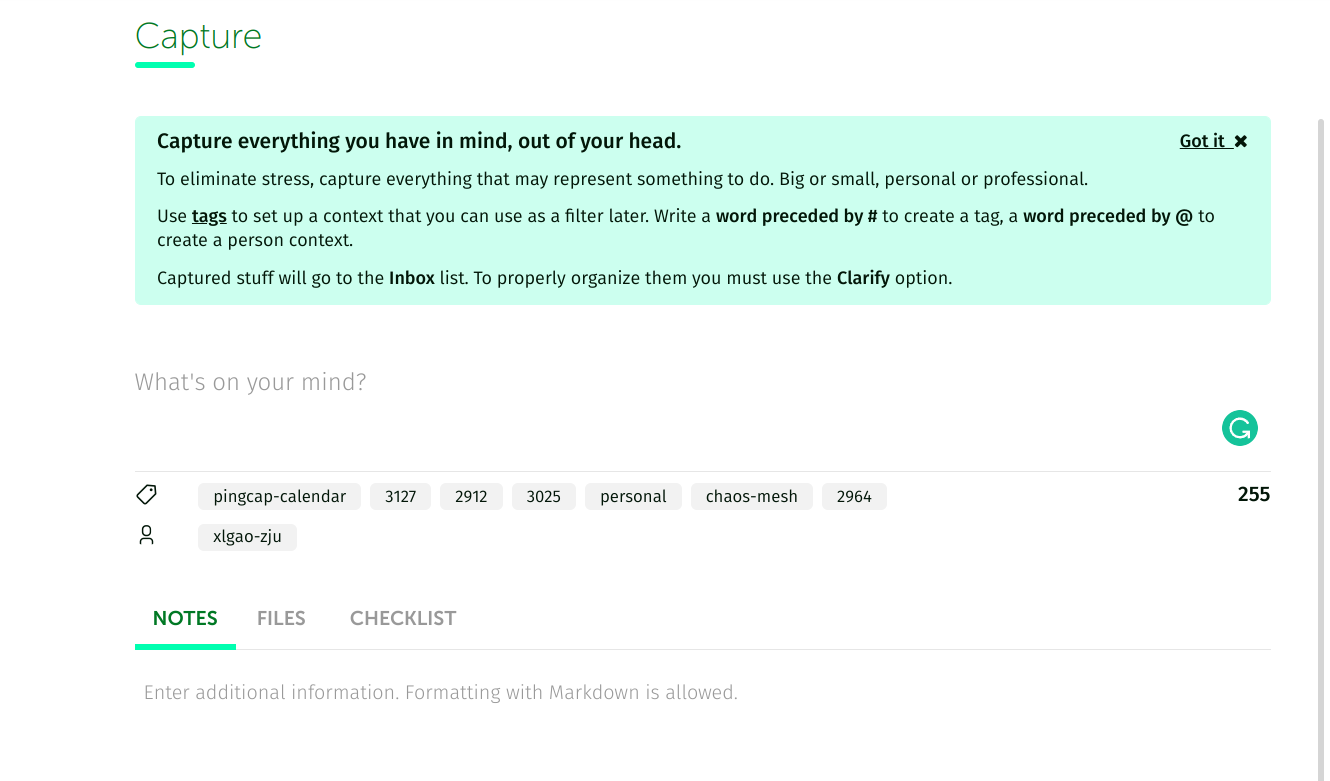Click the Grammarly icon in text field
Viewport: 1330px width, 781px height.
[1239, 429]
